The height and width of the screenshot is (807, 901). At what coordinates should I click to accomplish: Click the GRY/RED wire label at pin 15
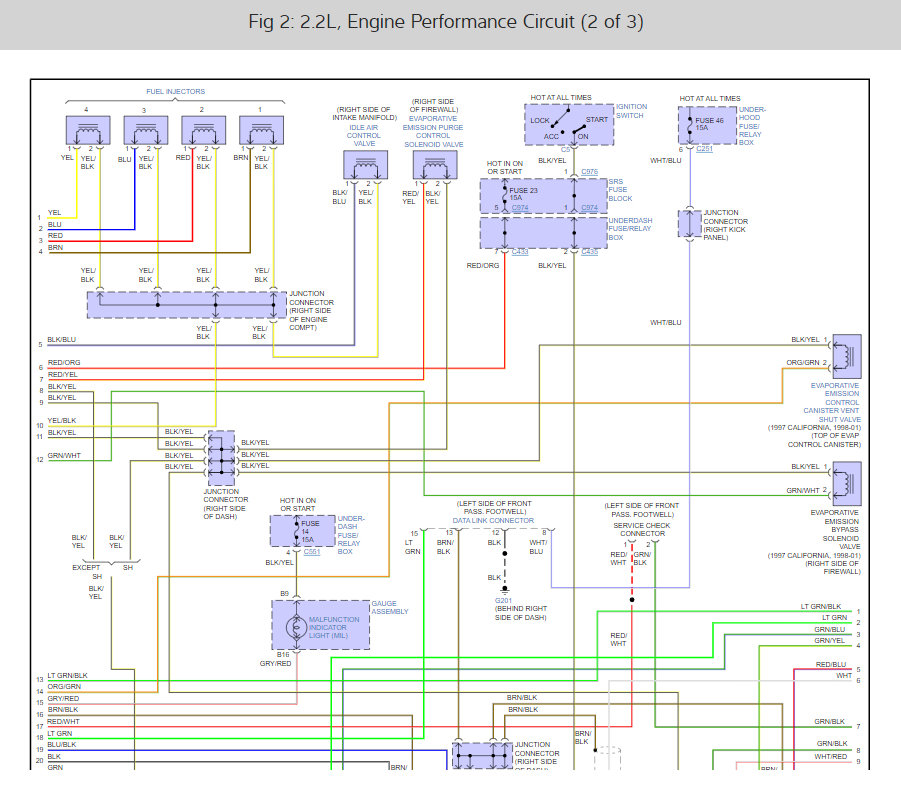[63, 698]
